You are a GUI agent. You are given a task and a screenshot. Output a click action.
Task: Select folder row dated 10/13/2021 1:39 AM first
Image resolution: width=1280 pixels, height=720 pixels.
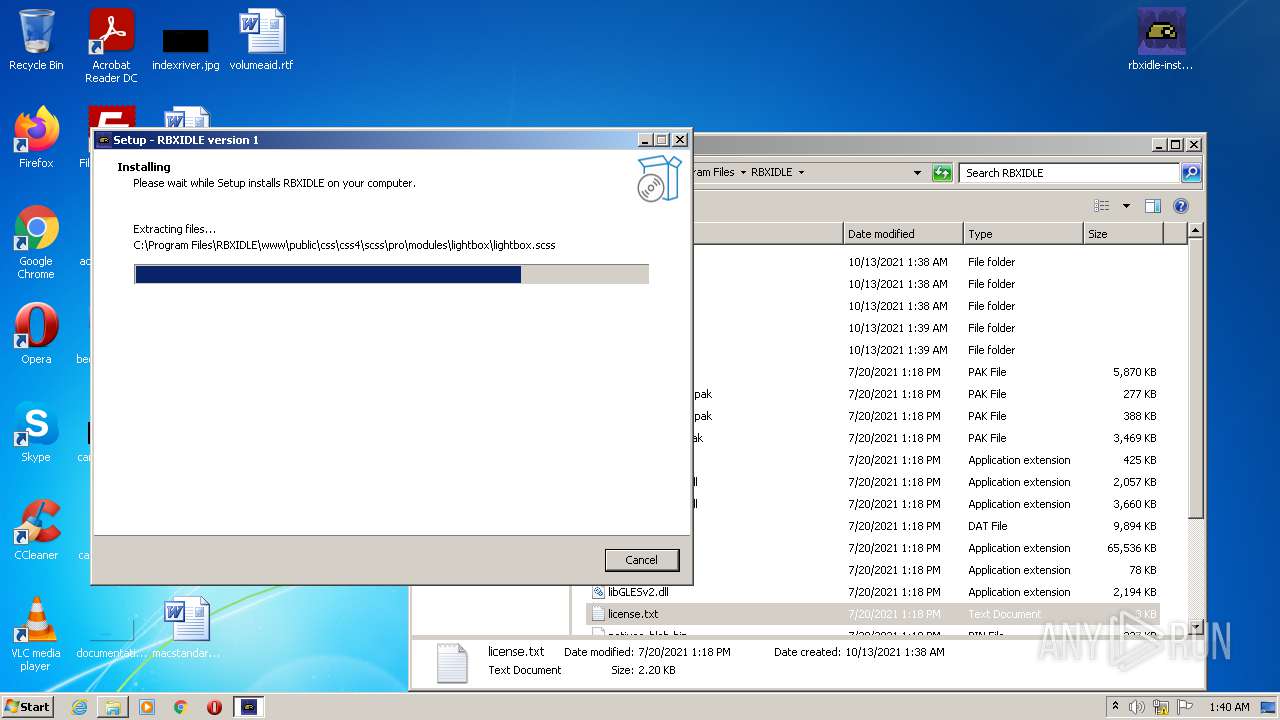pyautogui.click(x=925, y=328)
